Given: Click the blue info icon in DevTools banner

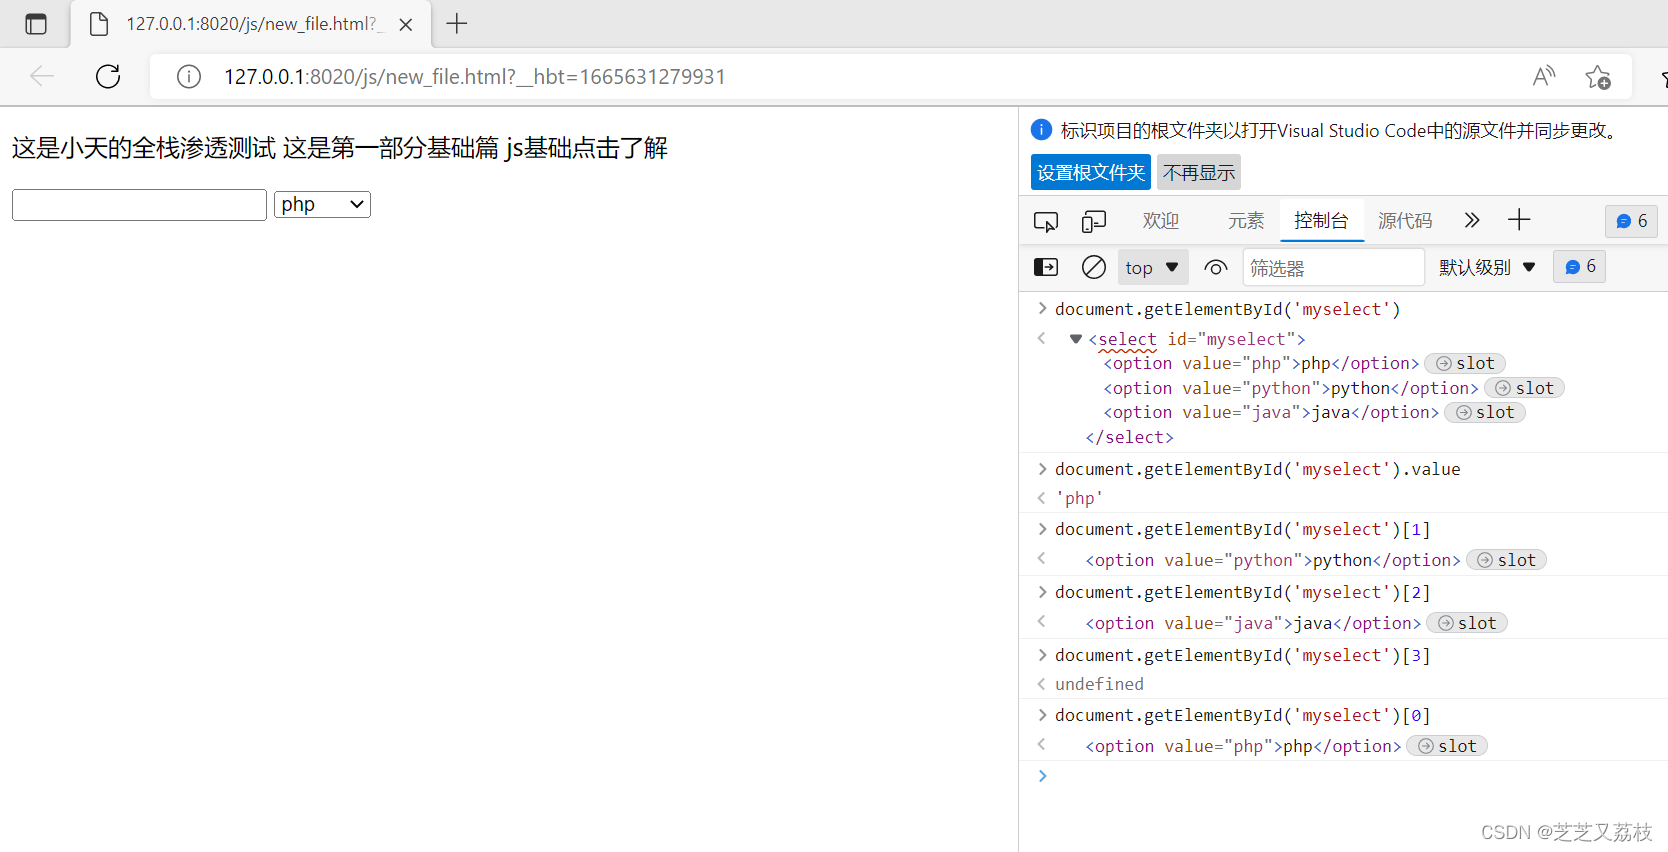Looking at the screenshot, I should pos(1041,129).
